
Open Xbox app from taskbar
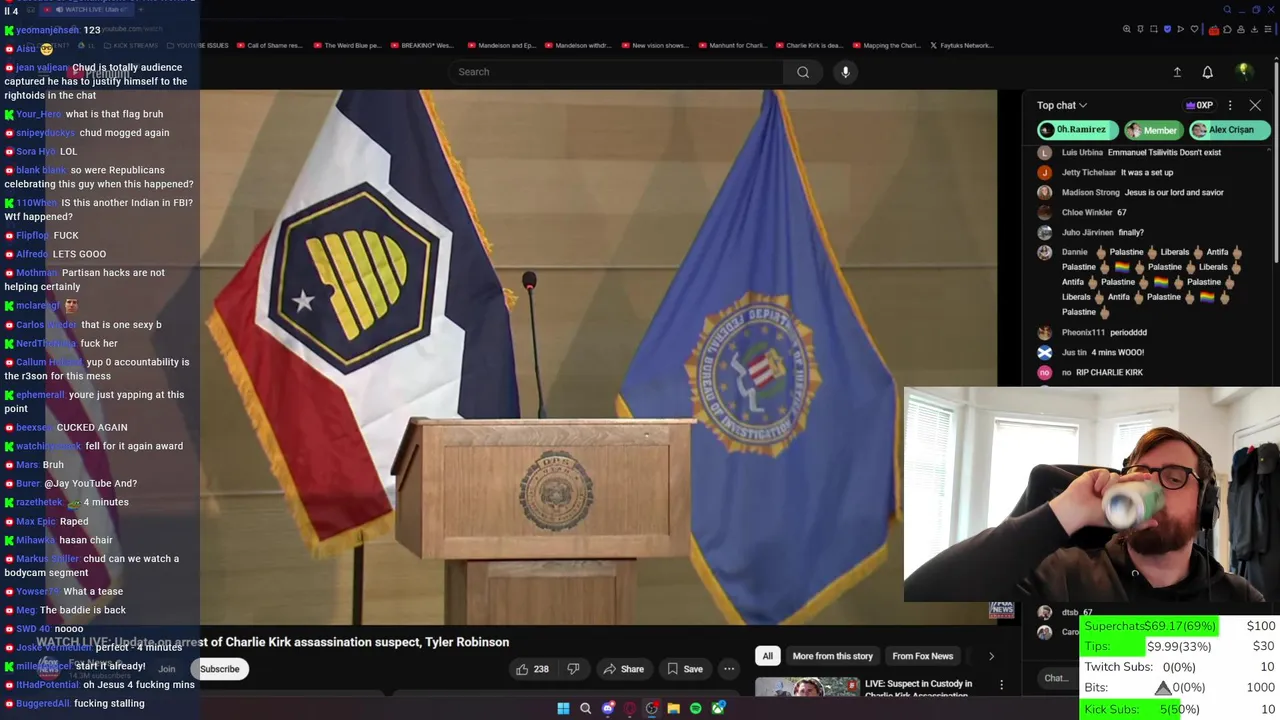pyautogui.click(x=717, y=708)
